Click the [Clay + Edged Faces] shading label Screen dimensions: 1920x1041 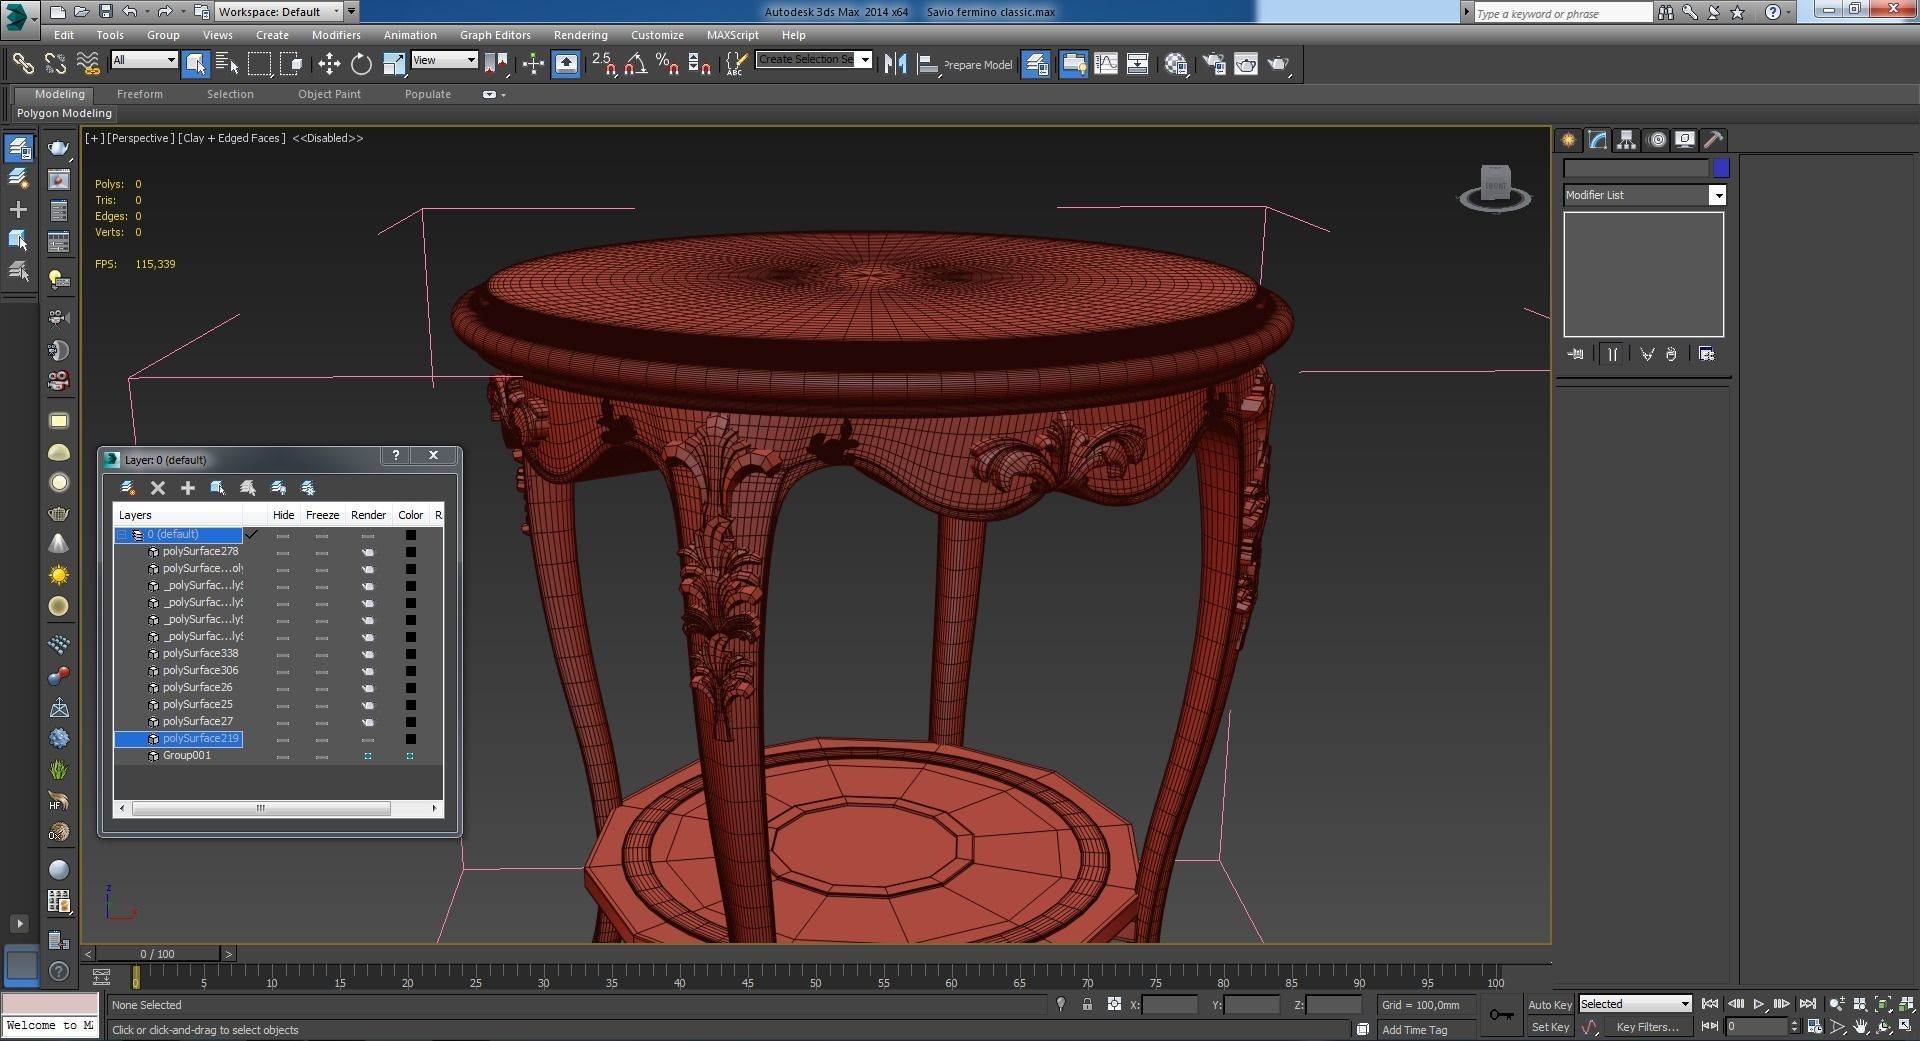coord(232,138)
